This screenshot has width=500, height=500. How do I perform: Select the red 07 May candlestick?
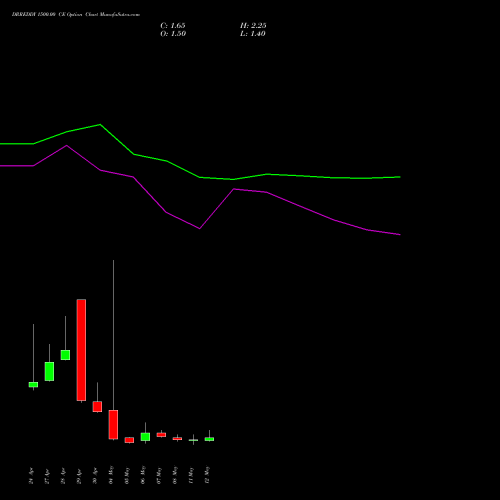[161, 435]
